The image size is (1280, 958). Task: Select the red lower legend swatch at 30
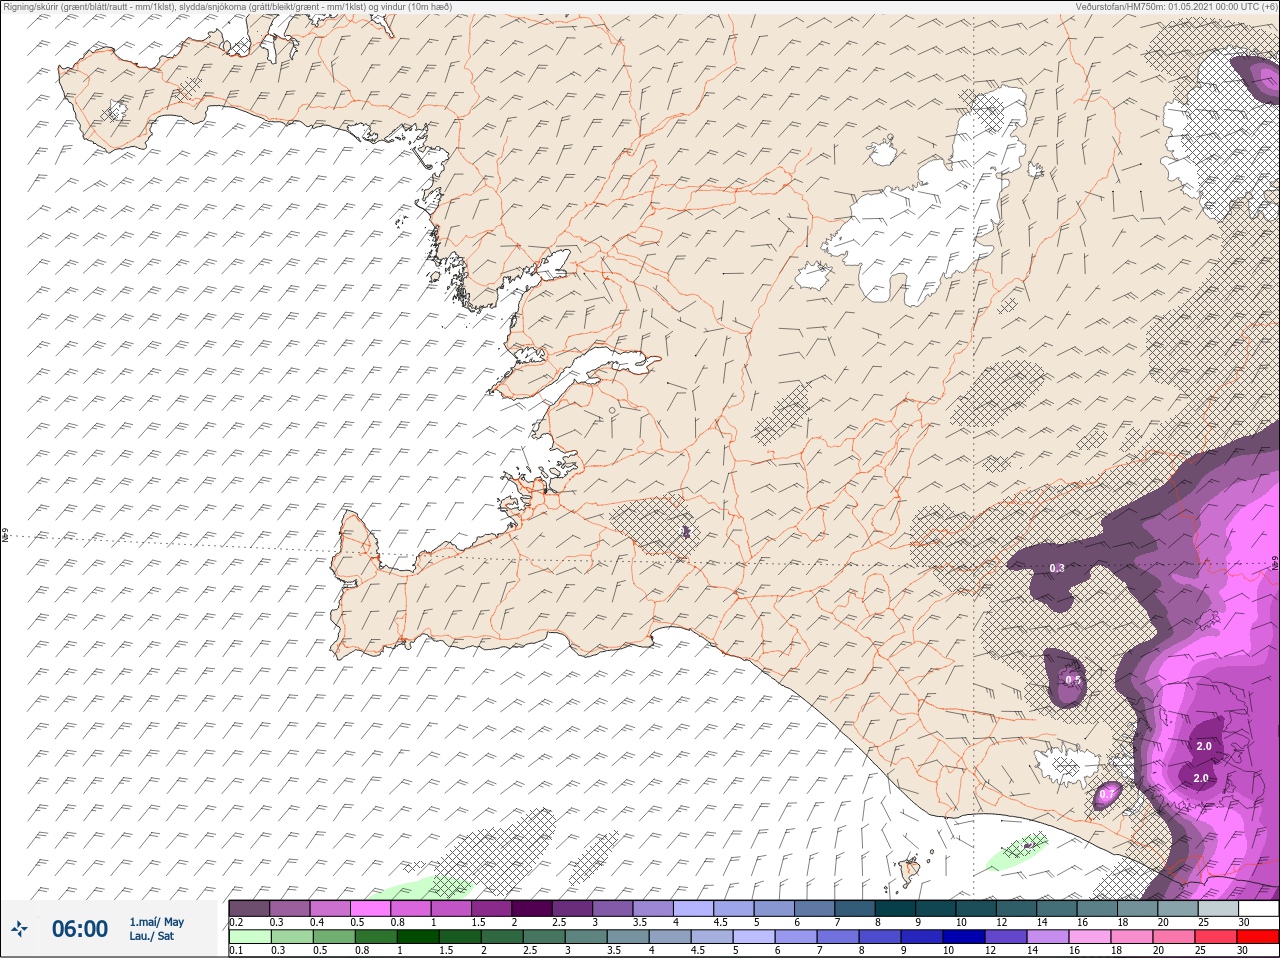pos(1258,937)
